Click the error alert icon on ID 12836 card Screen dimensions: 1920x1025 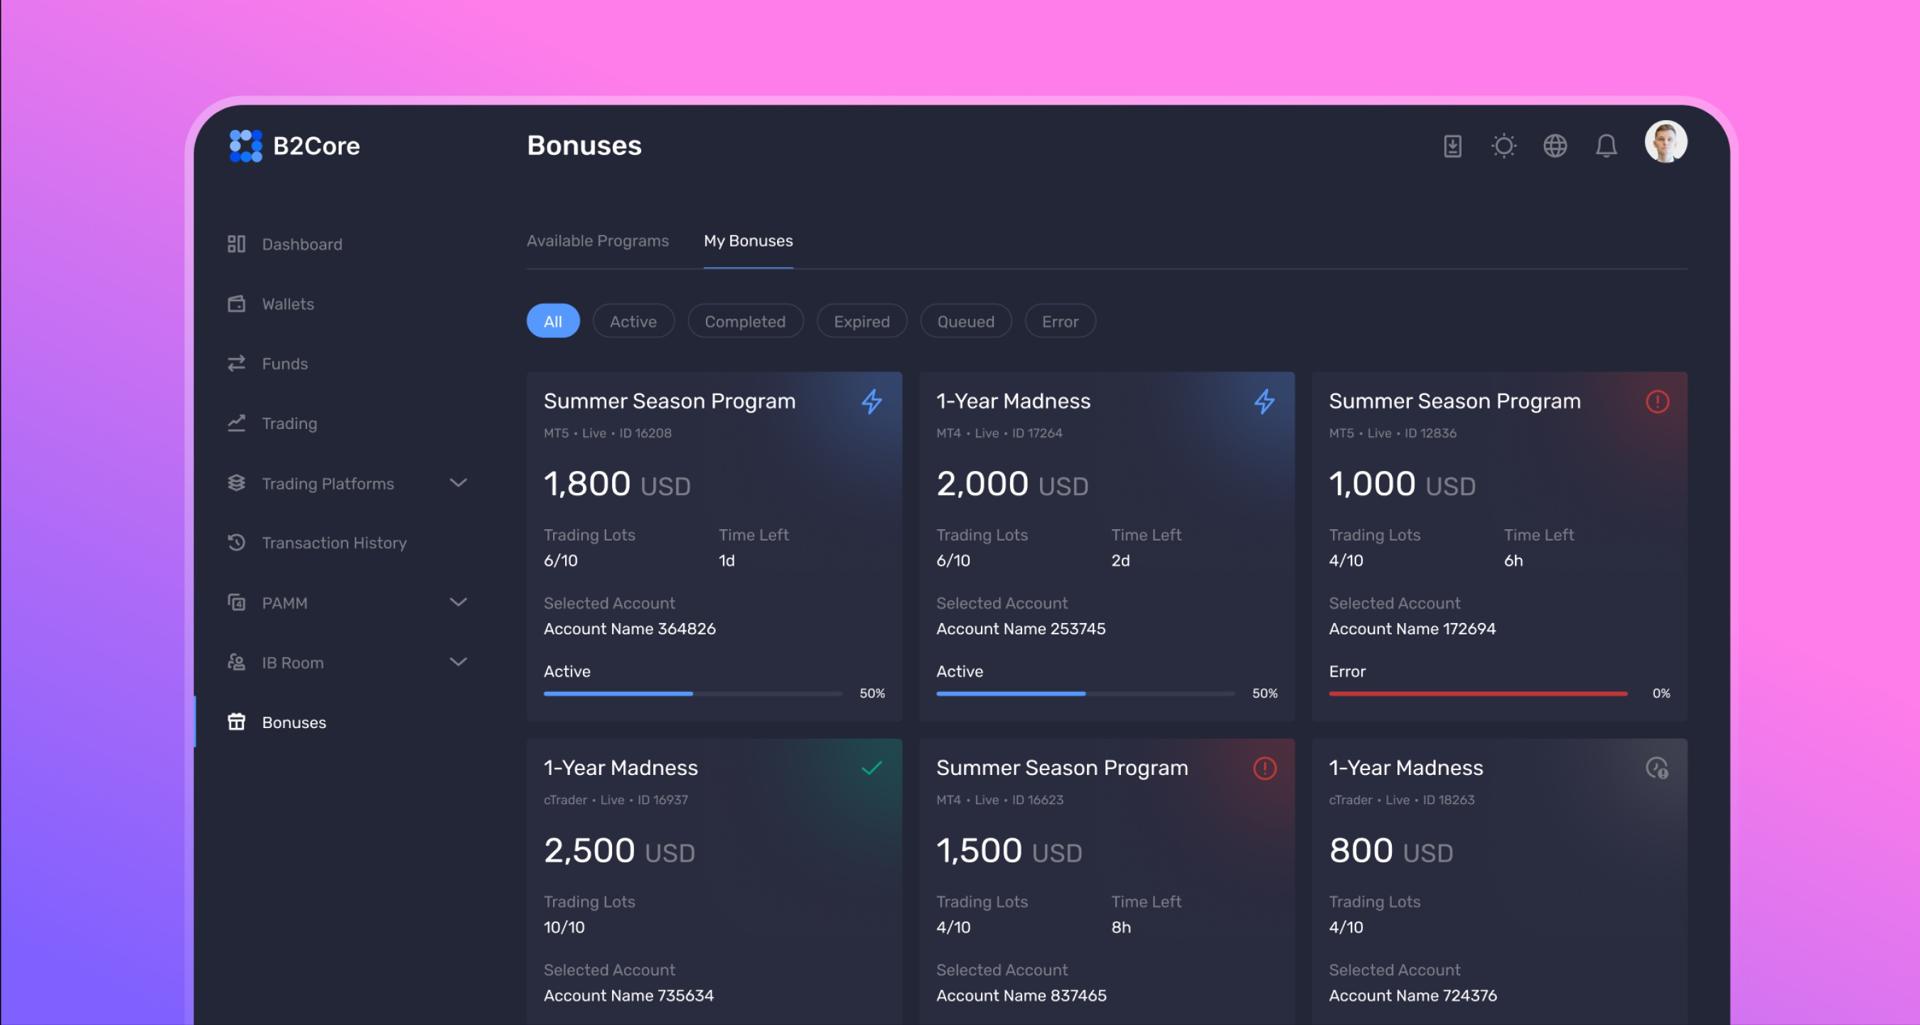(x=1657, y=402)
